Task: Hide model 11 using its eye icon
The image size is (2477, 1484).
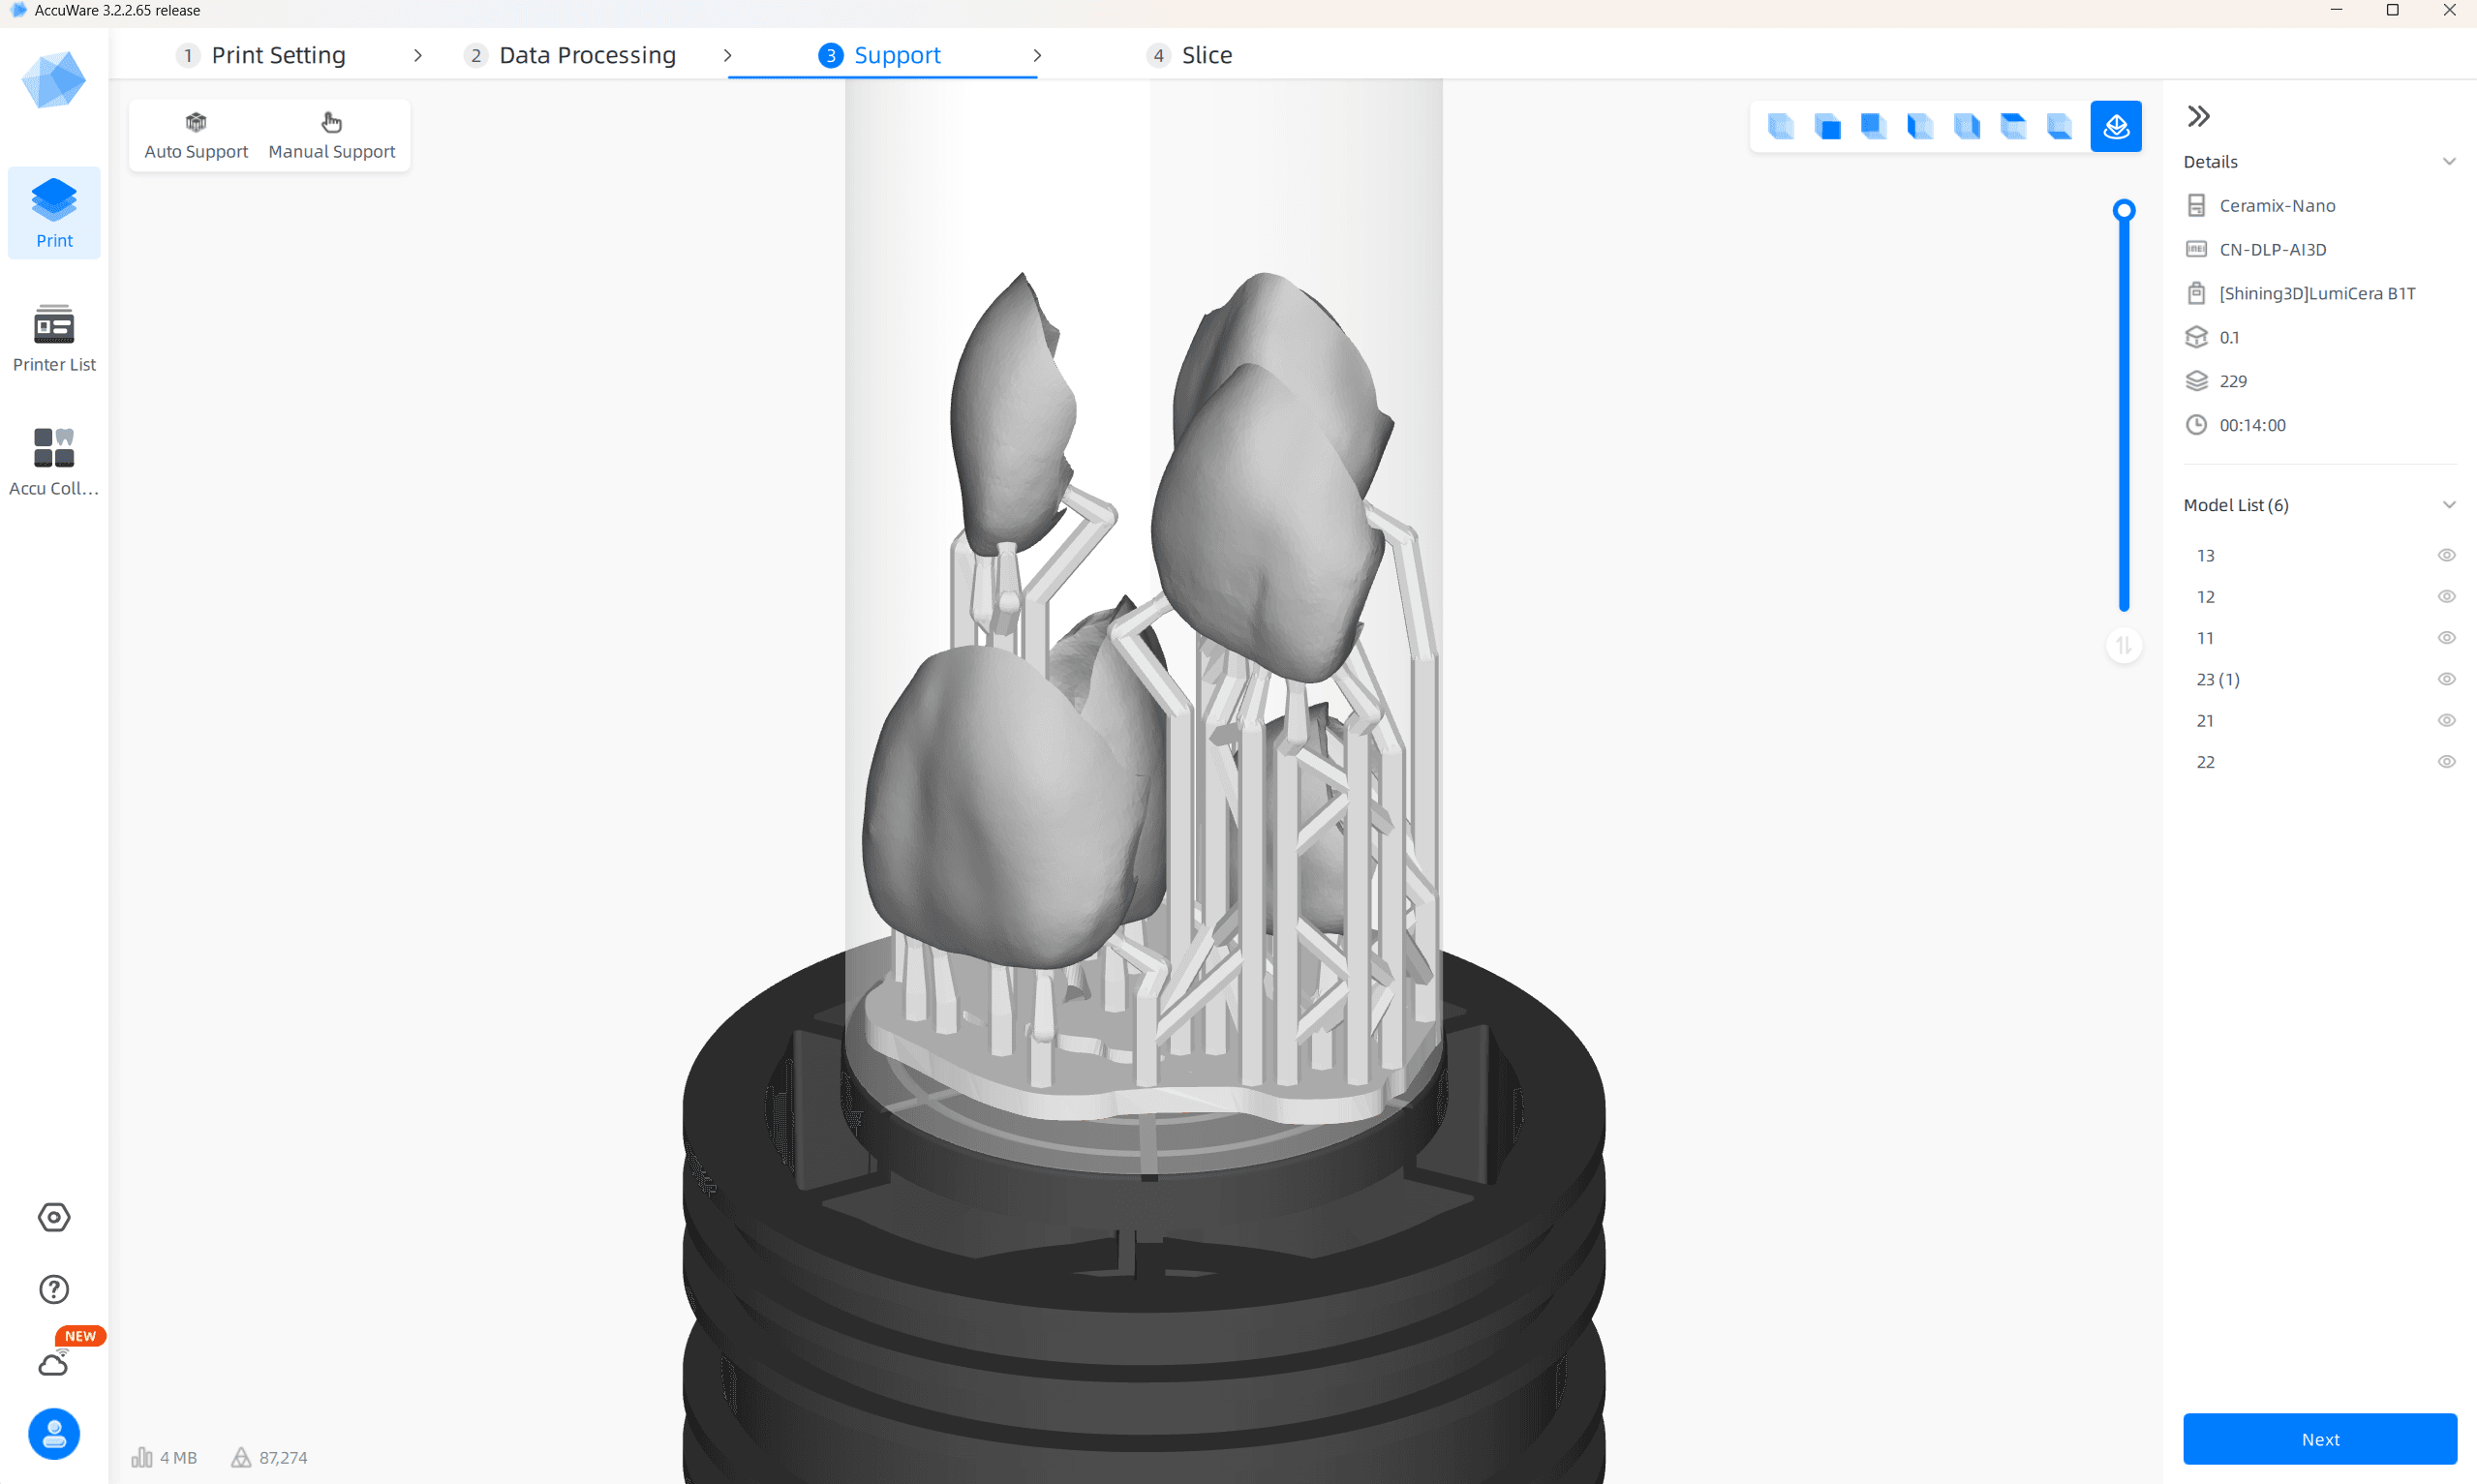Action: point(2446,638)
